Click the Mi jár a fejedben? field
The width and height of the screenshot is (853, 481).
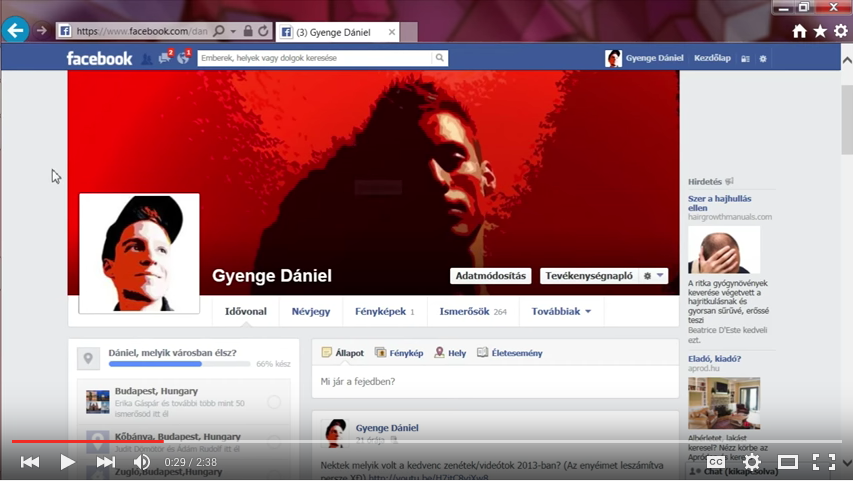coord(495,382)
